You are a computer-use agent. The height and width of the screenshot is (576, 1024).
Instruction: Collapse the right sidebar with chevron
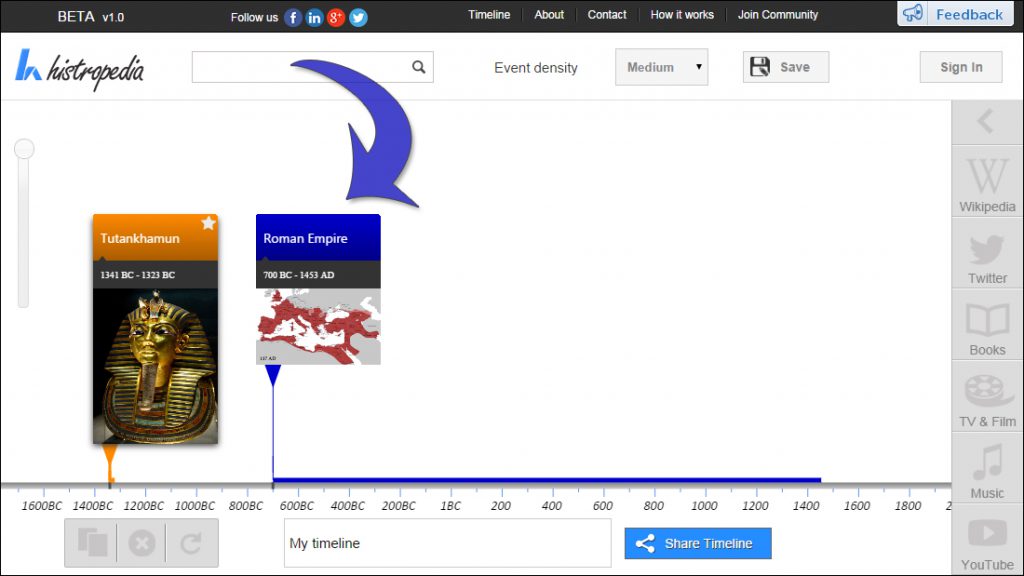pos(986,122)
